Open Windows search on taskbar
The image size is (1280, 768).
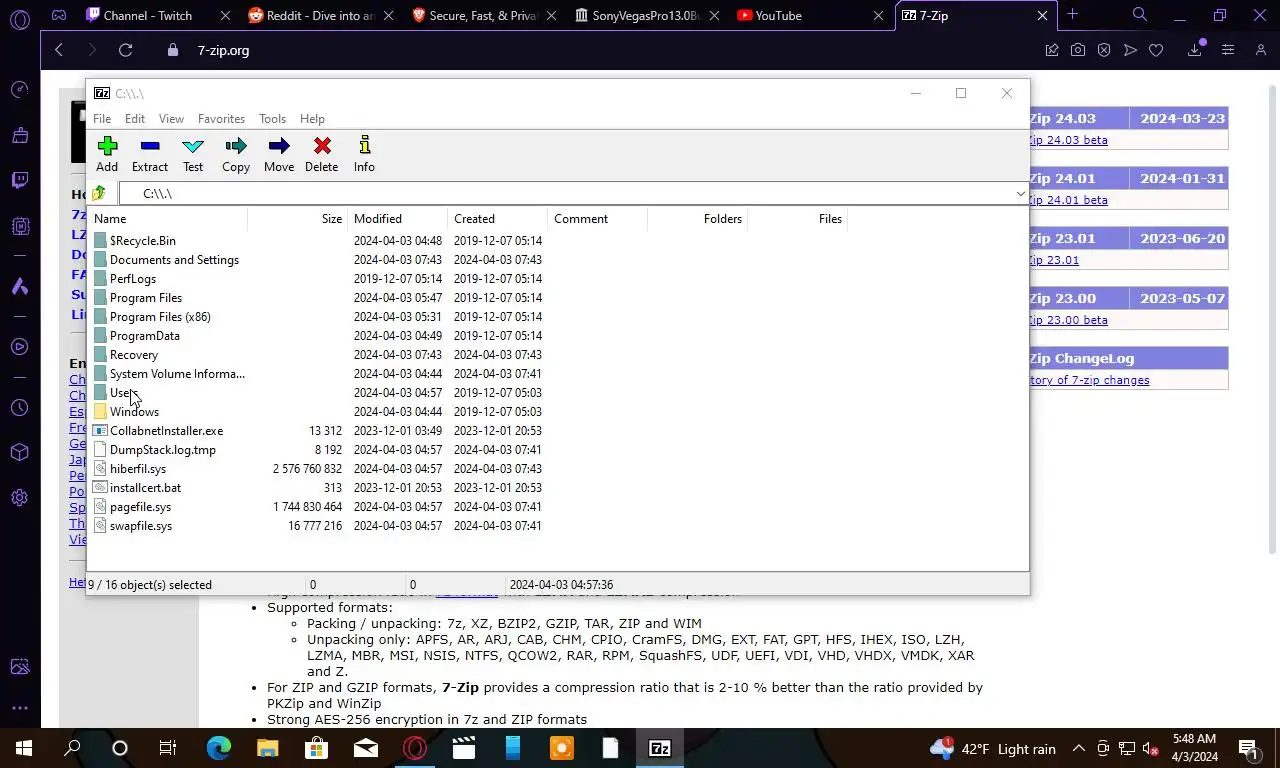(72, 748)
